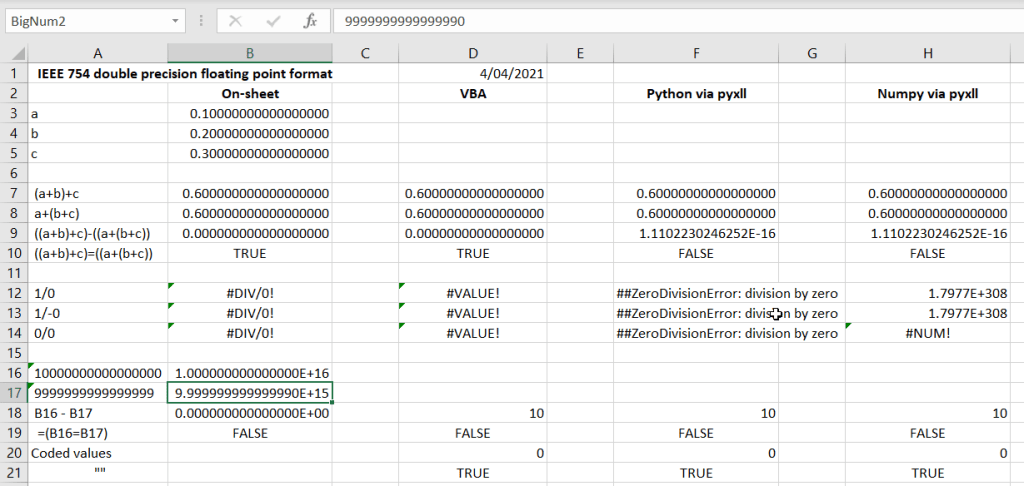Select cell containing 1.000000000000000E+16
1024x486 pixels.
click(x=249, y=373)
